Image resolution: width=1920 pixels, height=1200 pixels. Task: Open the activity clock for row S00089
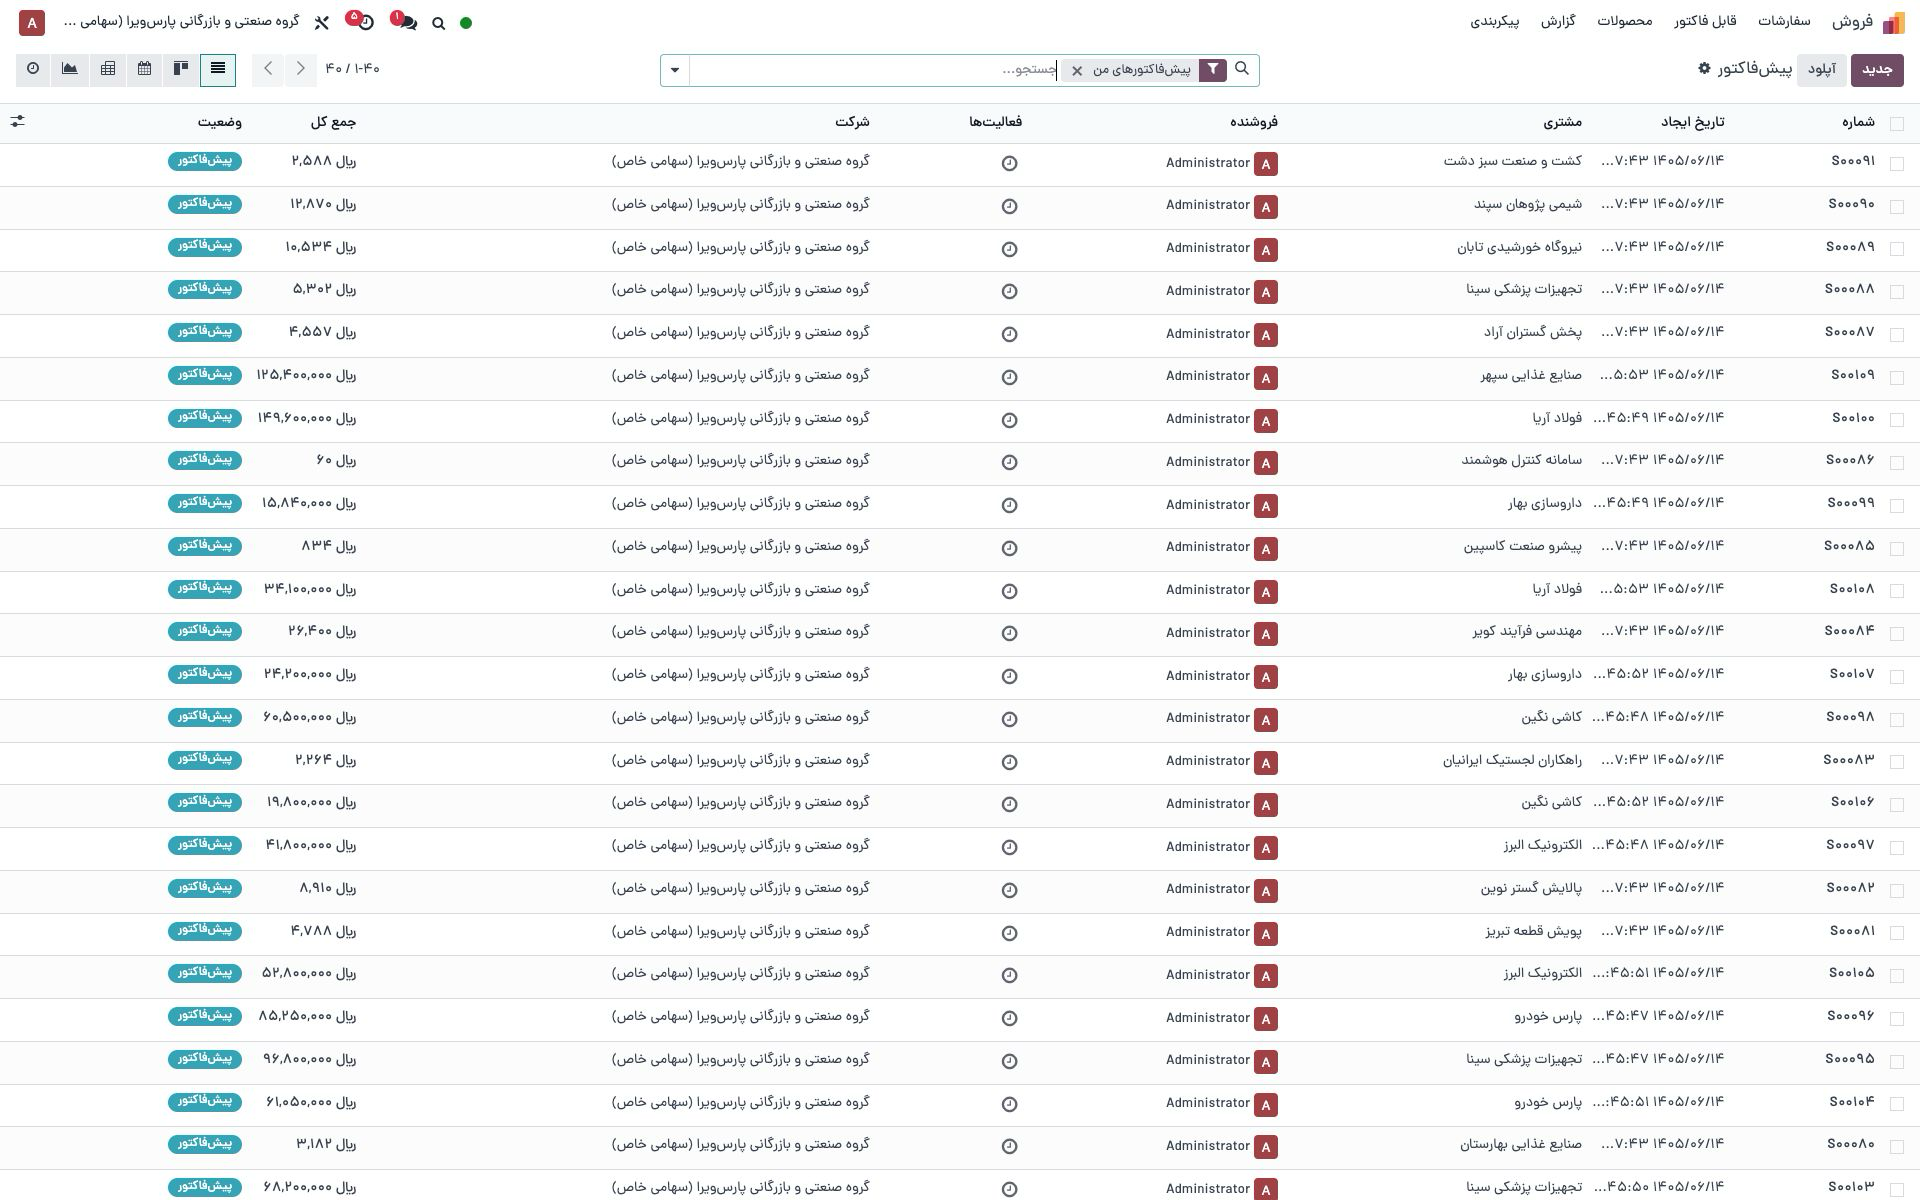pos(1009,249)
